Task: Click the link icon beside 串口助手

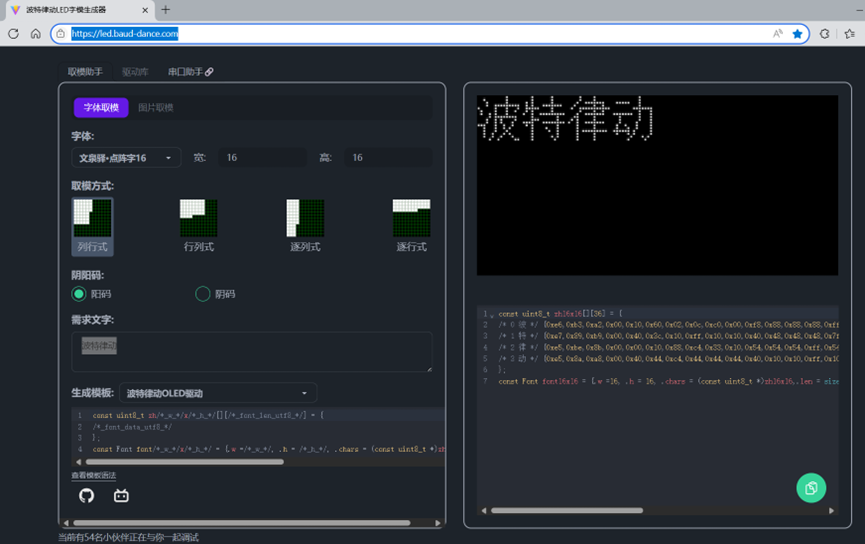Action: click(209, 72)
